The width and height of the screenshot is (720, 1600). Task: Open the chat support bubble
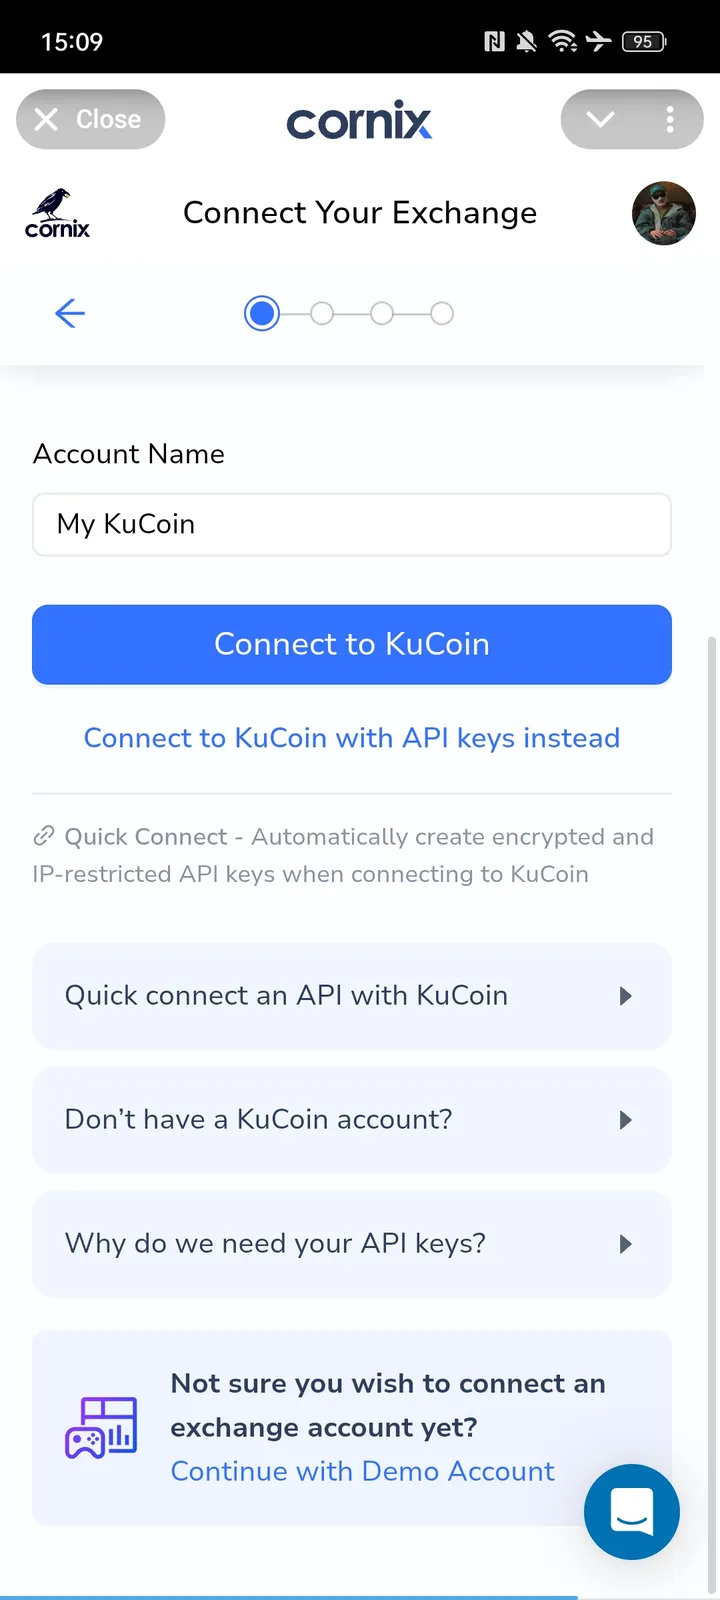631,1511
